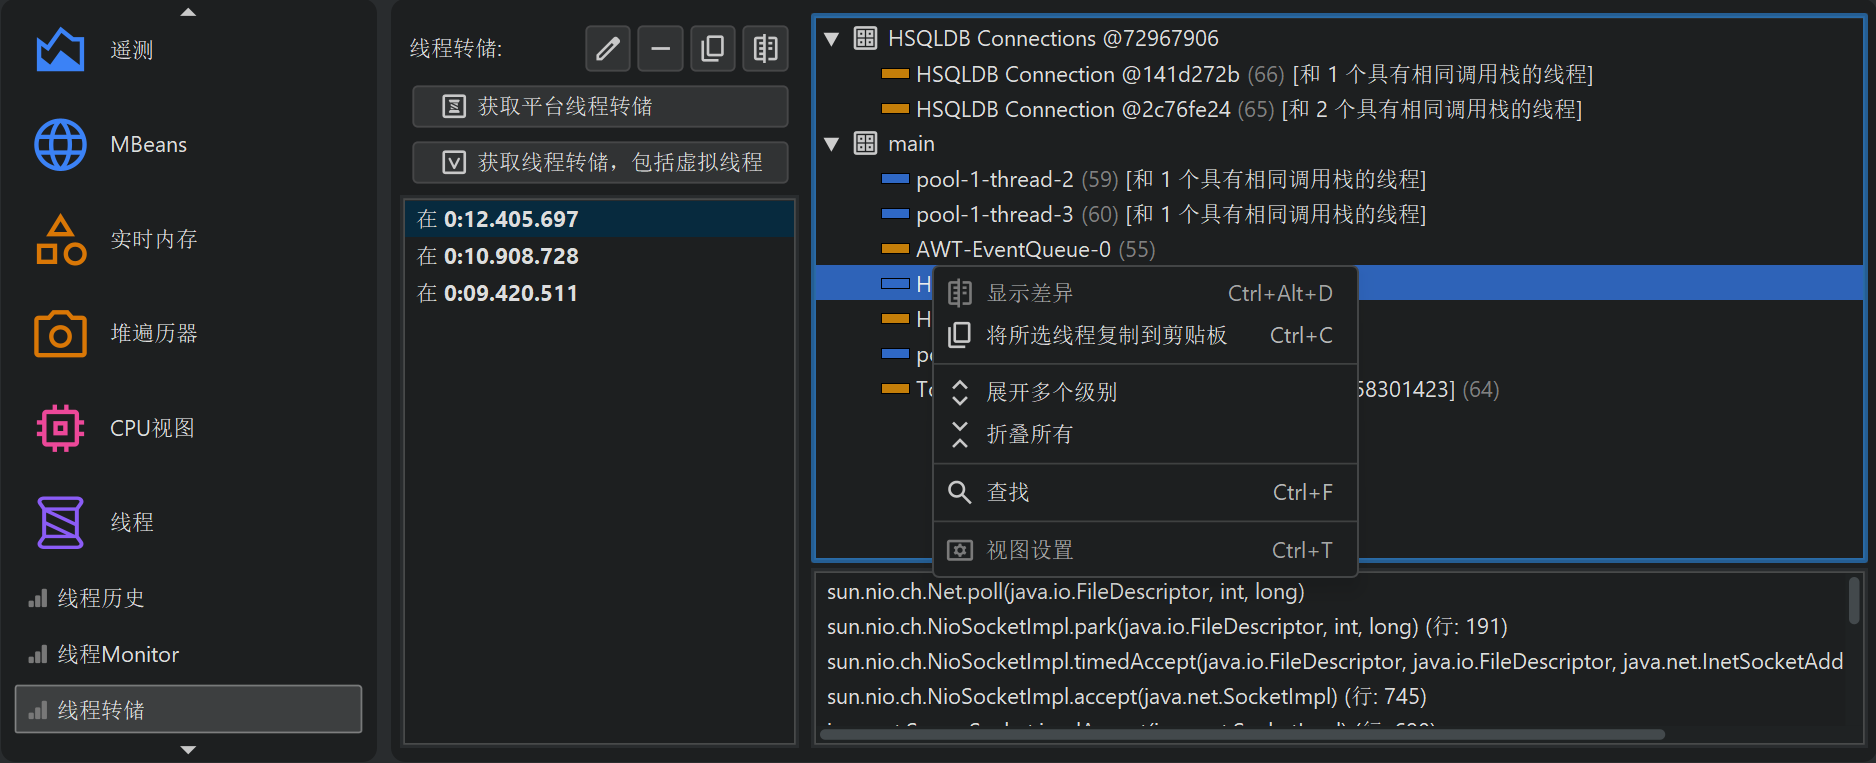Viewport: 1876px width, 763px height.
Task: Open the 堆遍历器 heap walker camera icon
Action: 60,334
